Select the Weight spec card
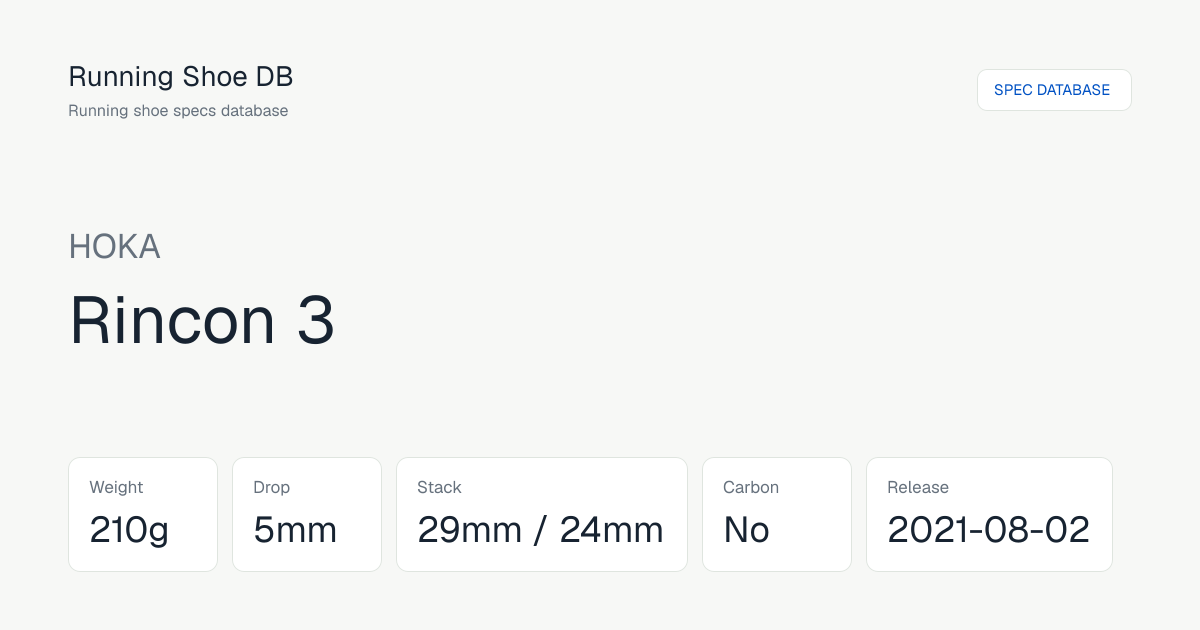 [x=143, y=514]
